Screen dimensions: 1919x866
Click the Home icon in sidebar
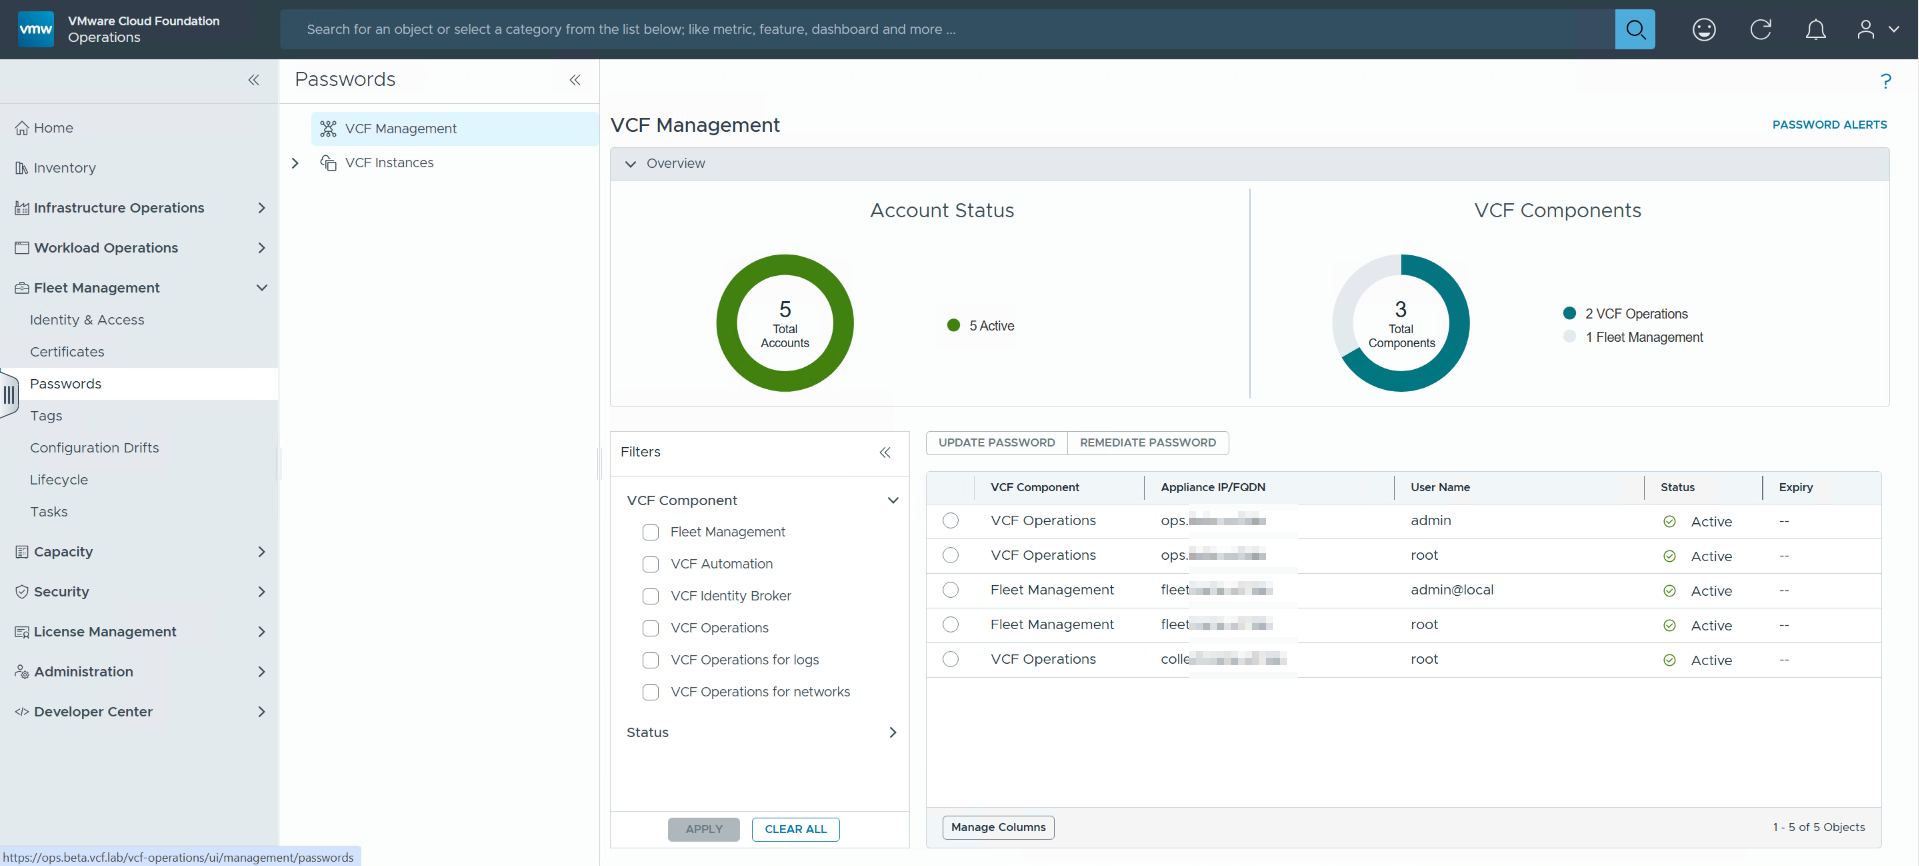[22, 128]
